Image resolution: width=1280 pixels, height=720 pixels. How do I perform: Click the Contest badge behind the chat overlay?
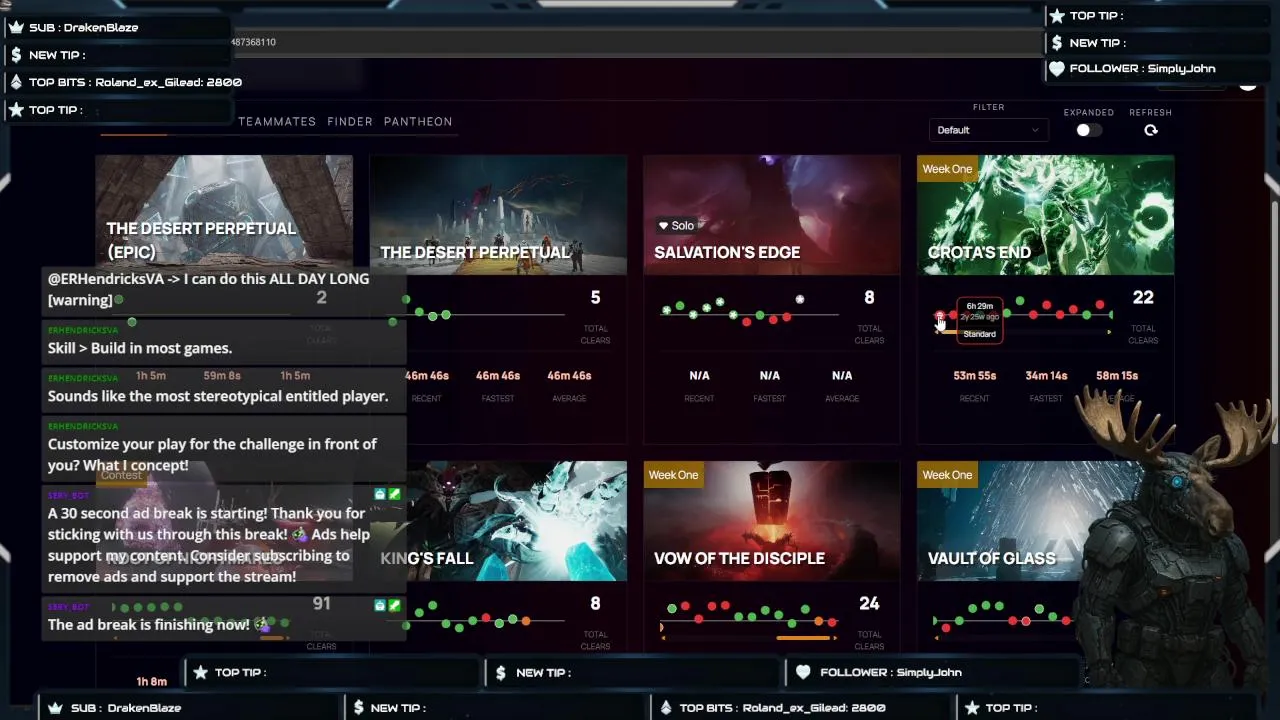(122, 475)
